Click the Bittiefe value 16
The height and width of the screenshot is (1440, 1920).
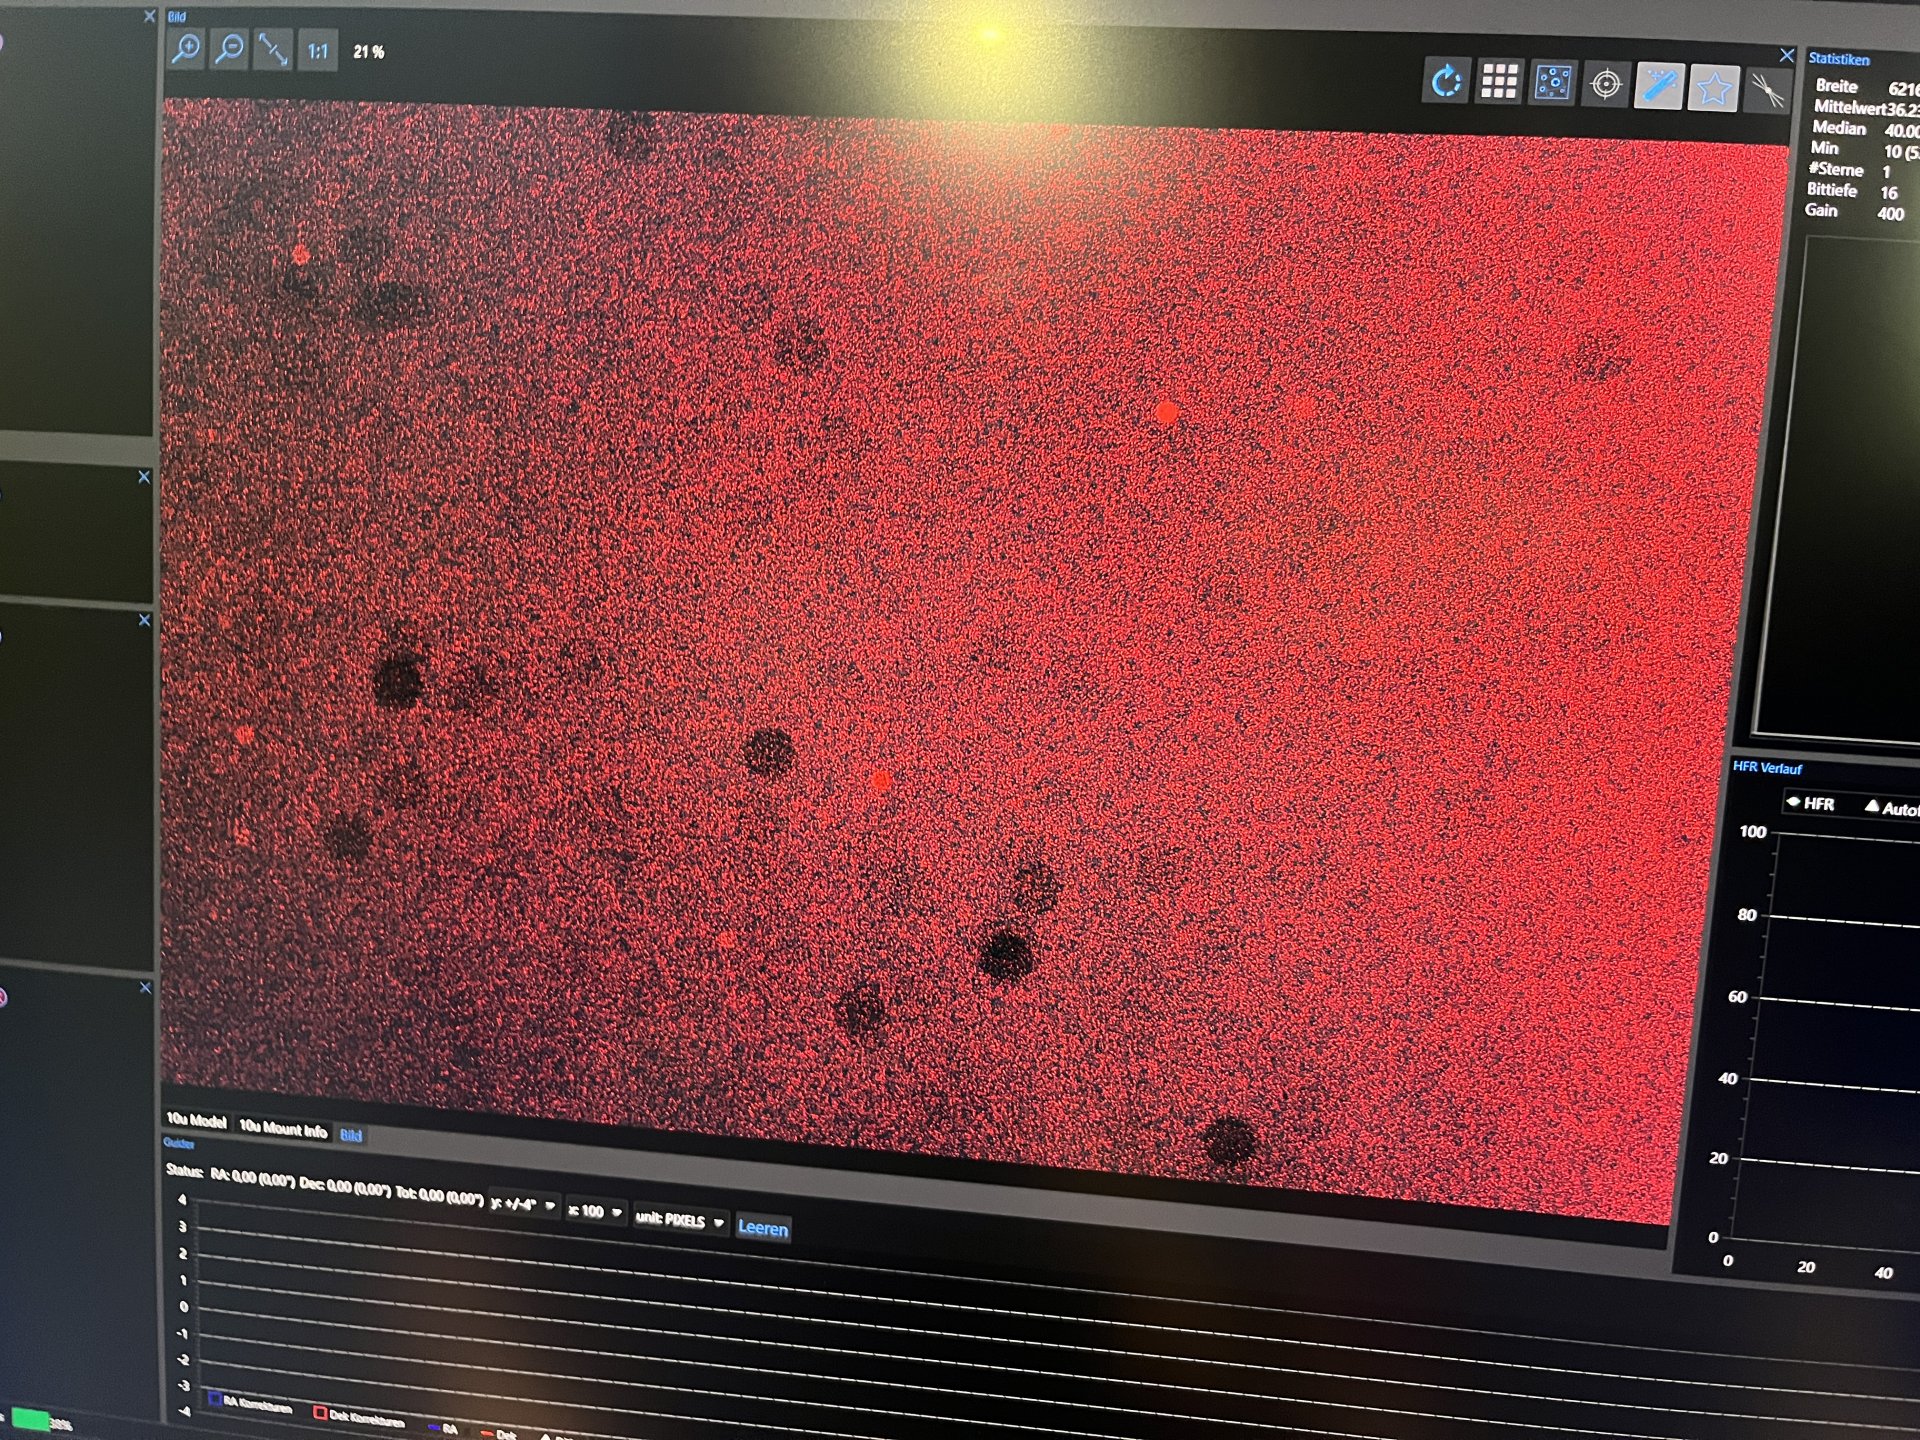click(1888, 193)
